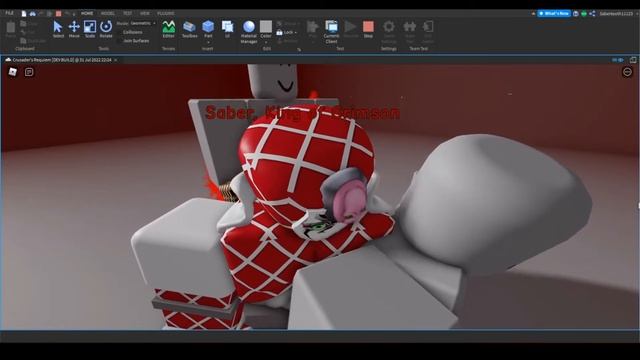Activate the Scale tool

click(x=90, y=29)
